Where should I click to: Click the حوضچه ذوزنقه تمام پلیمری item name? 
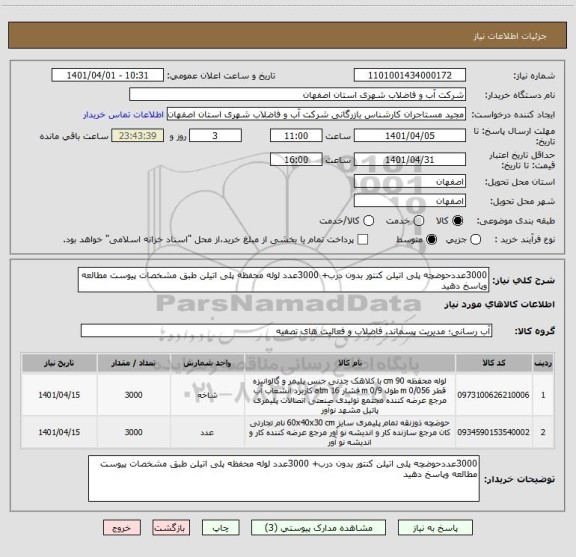(350, 432)
